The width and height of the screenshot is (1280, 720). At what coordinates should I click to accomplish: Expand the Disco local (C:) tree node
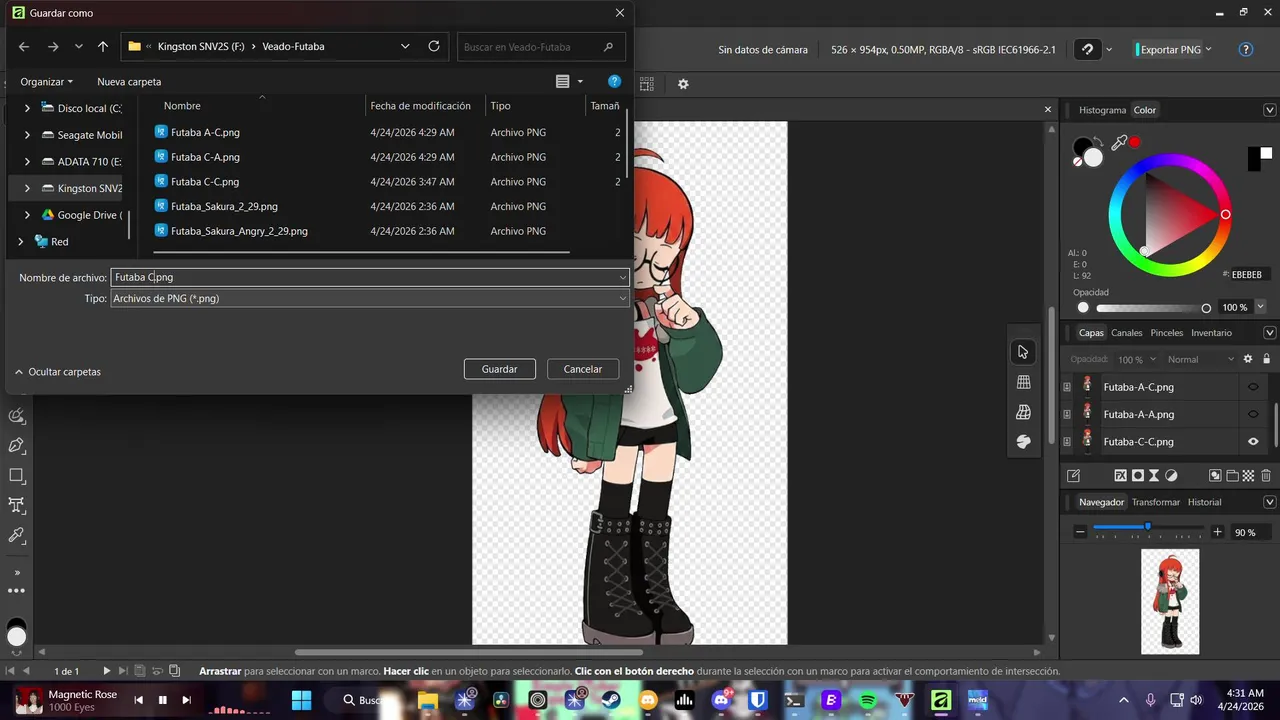tap(27, 108)
